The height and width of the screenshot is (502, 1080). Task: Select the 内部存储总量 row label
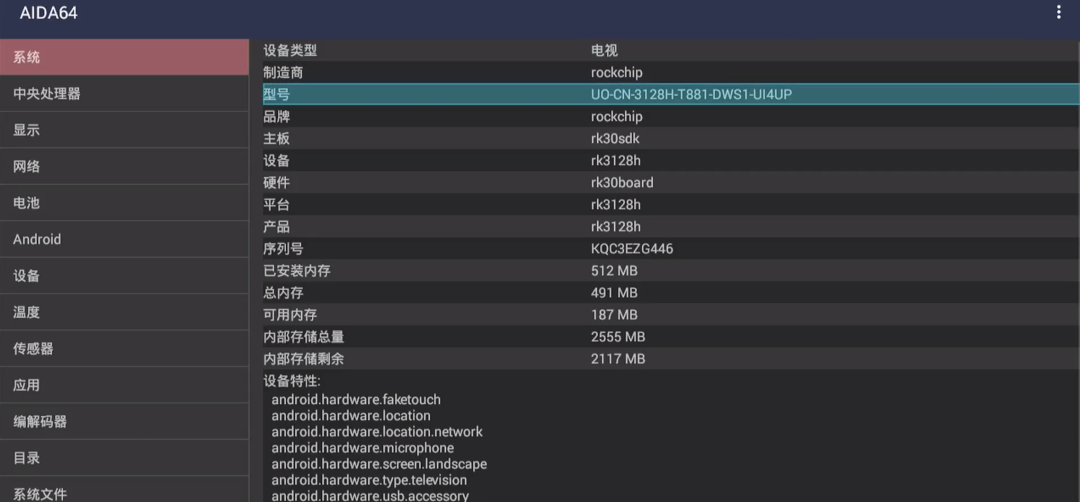coord(304,337)
